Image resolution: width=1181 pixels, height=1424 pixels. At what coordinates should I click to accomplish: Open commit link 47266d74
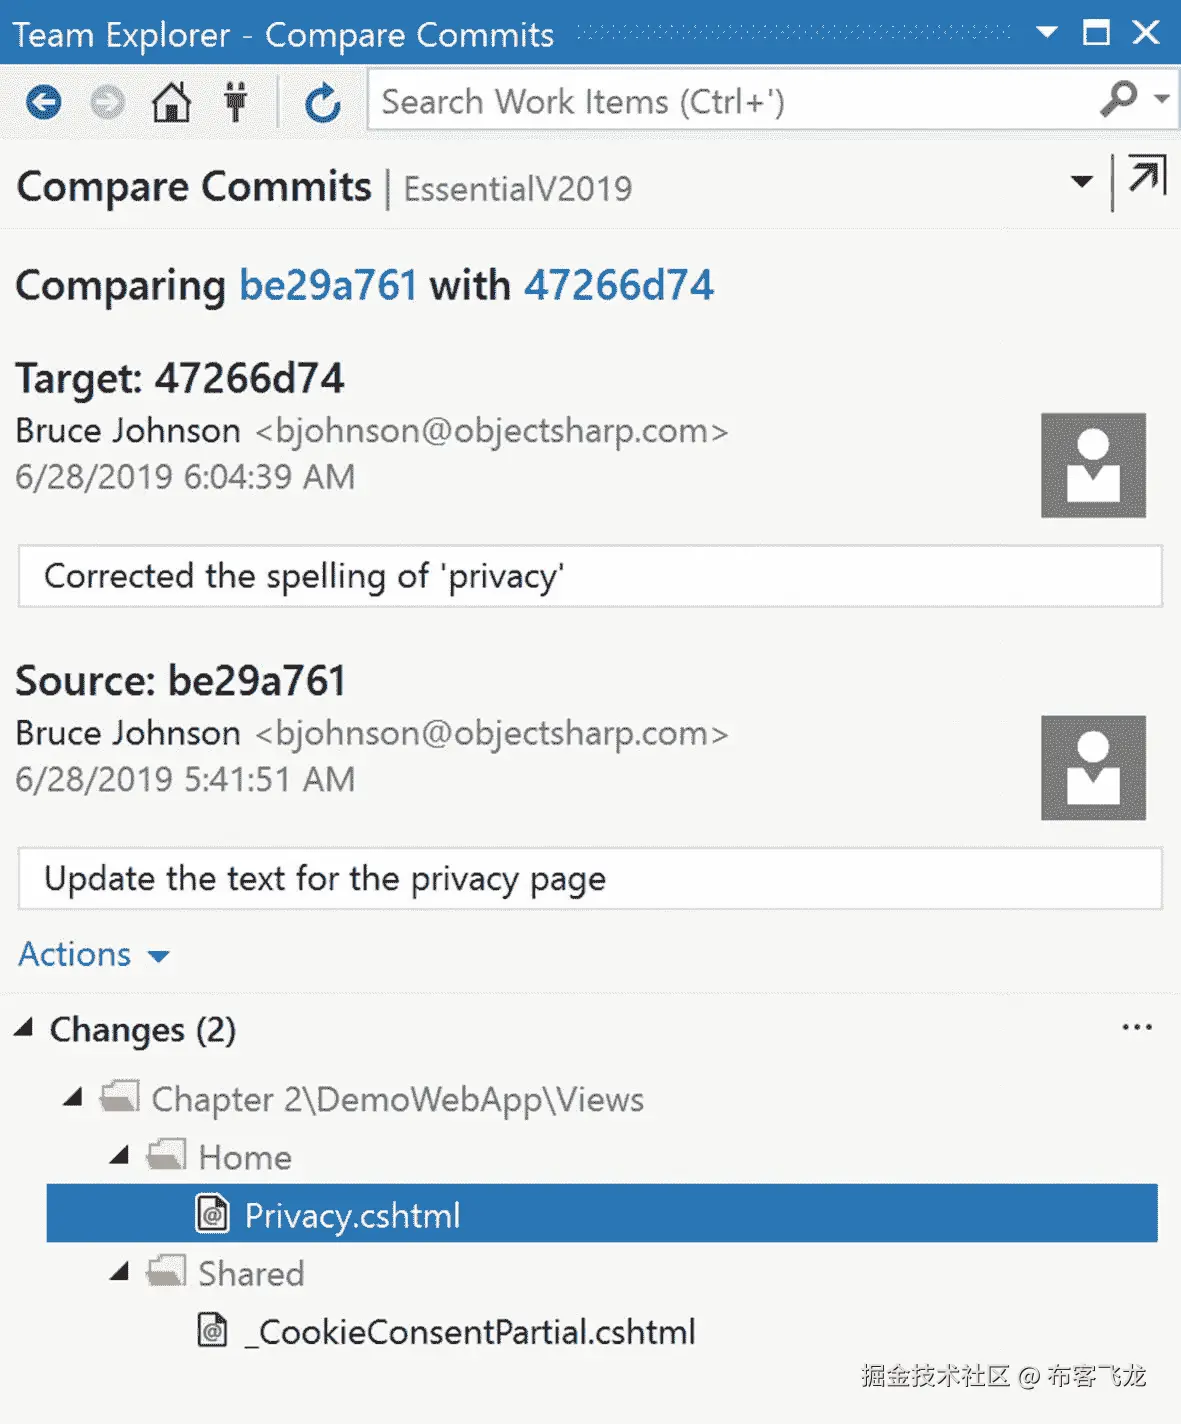[619, 286]
